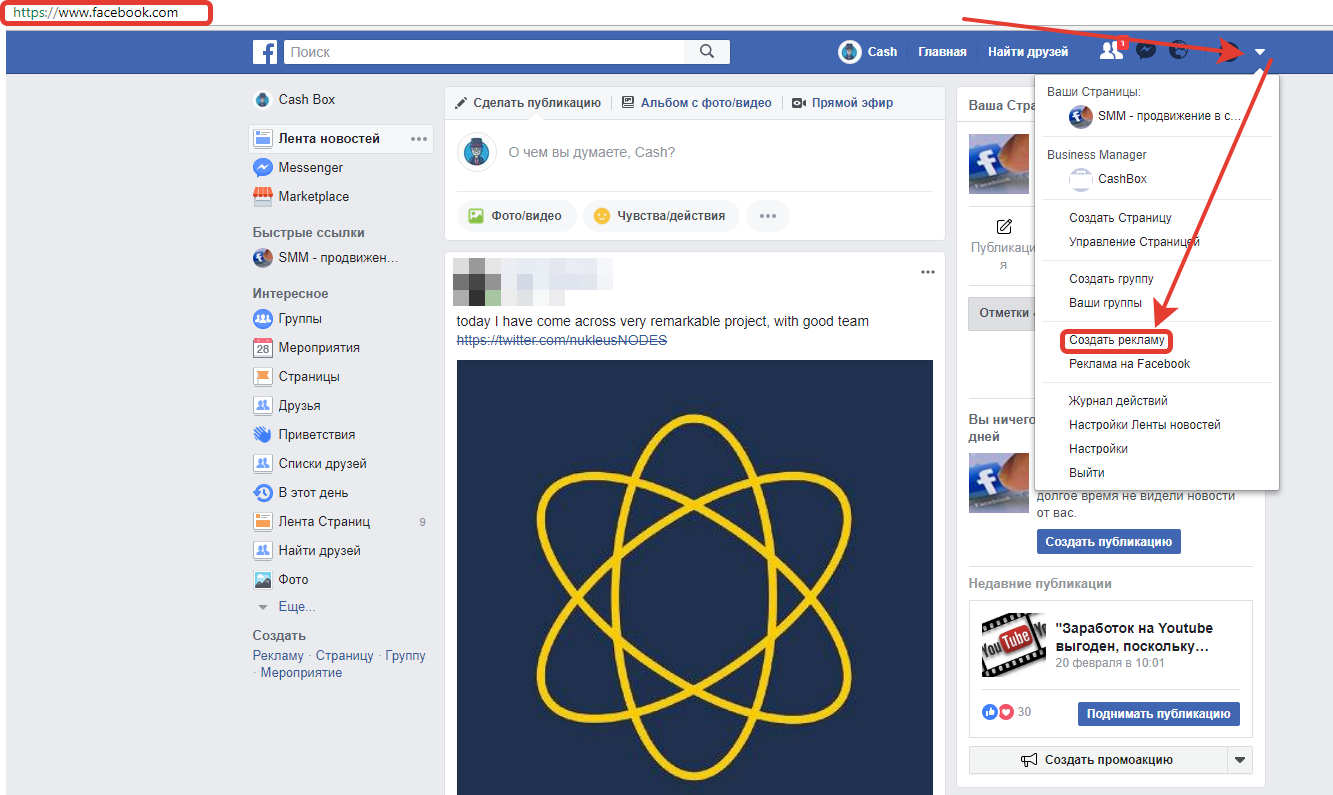Open the Messenger icon in top bar
This screenshot has width=1333, height=795.
(1146, 51)
